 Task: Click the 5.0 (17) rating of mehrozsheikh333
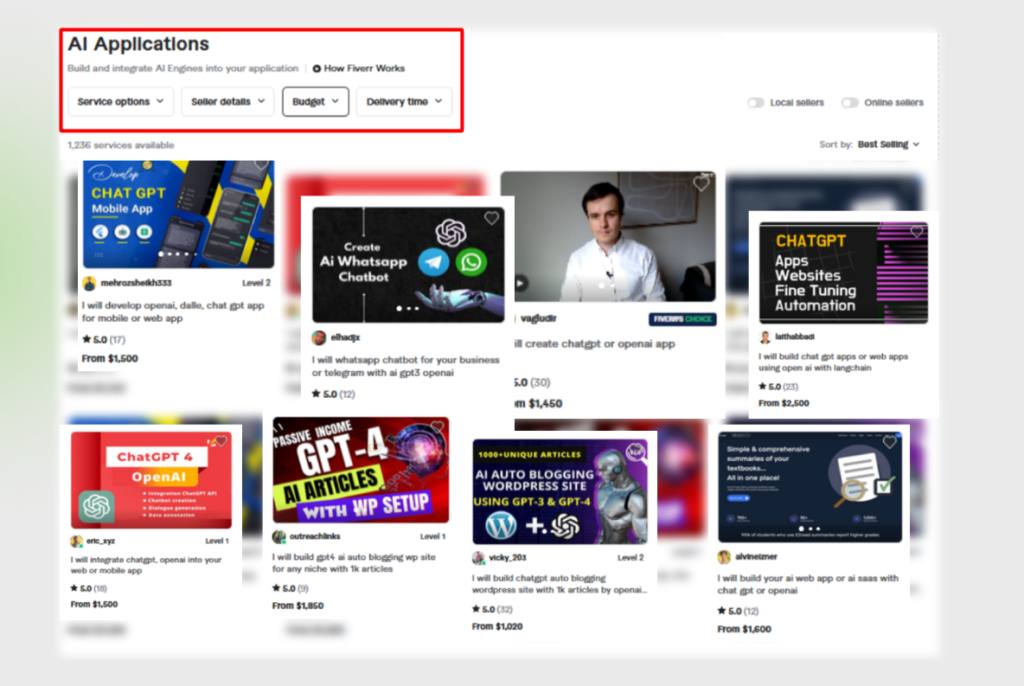click(x=104, y=340)
